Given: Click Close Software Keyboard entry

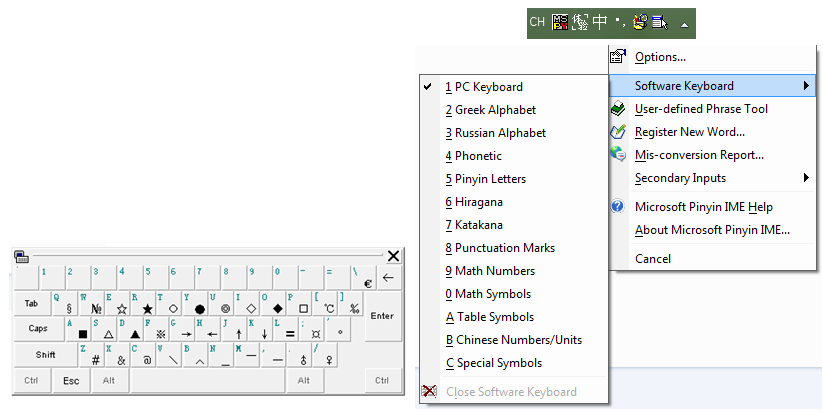Looking at the screenshot, I should pyautogui.click(x=511, y=392).
